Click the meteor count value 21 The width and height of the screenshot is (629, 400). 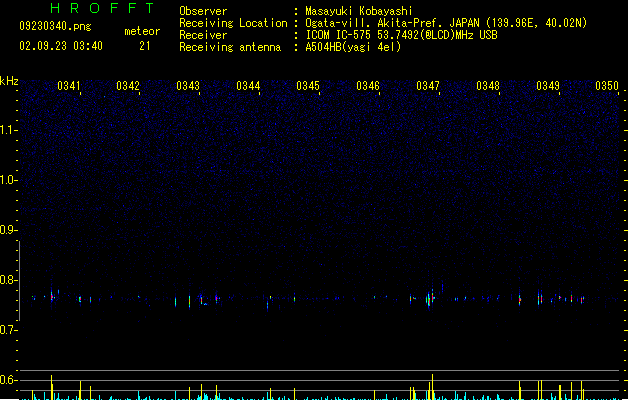click(145, 46)
